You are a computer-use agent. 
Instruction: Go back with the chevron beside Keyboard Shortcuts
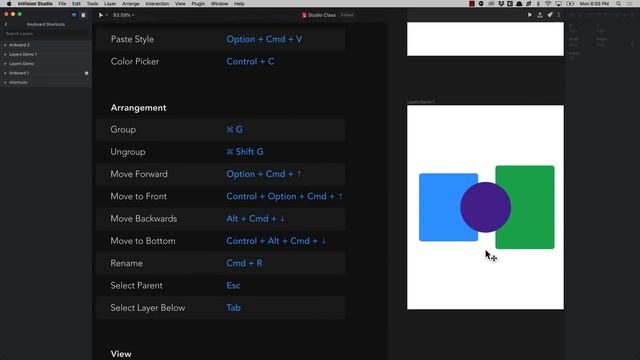[x=6, y=24]
